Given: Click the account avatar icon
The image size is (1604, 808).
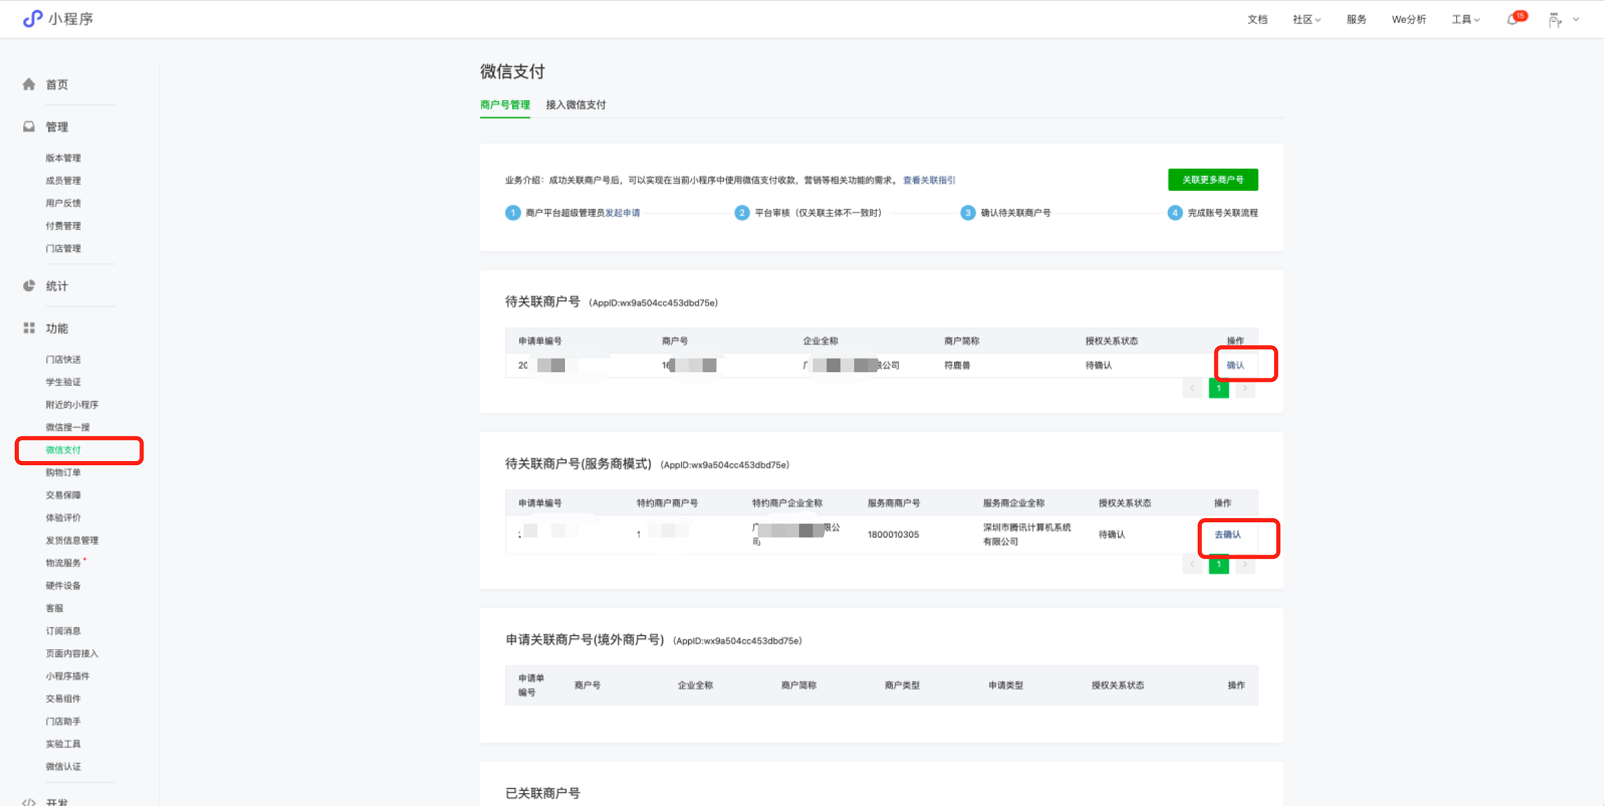Looking at the screenshot, I should point(1555,20).
